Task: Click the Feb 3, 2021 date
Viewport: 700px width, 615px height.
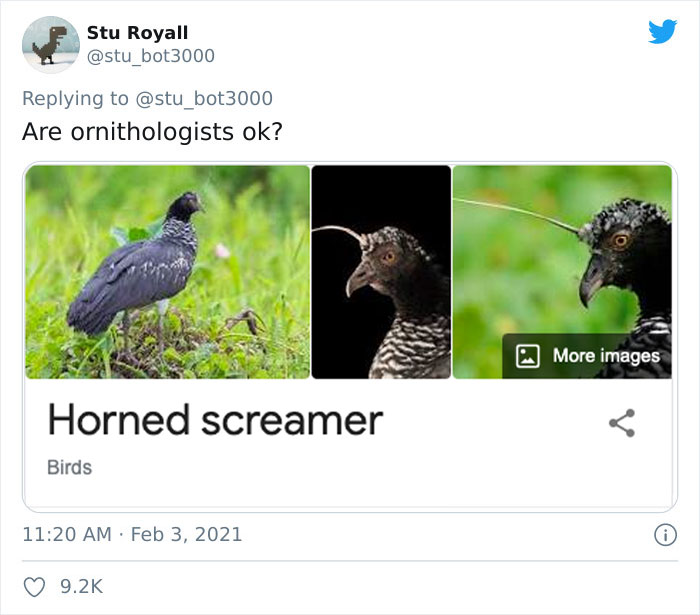Action: (187, 534)
